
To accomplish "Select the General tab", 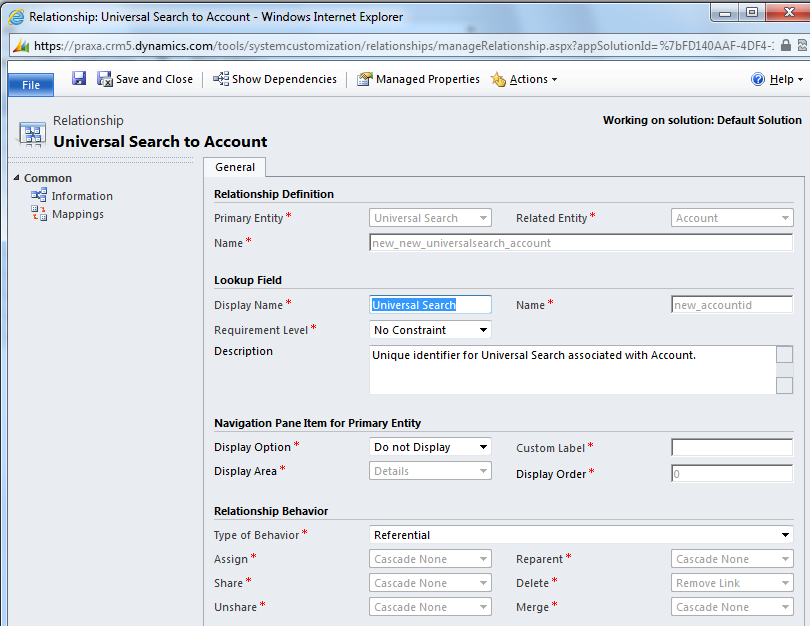I will (235, 167).
